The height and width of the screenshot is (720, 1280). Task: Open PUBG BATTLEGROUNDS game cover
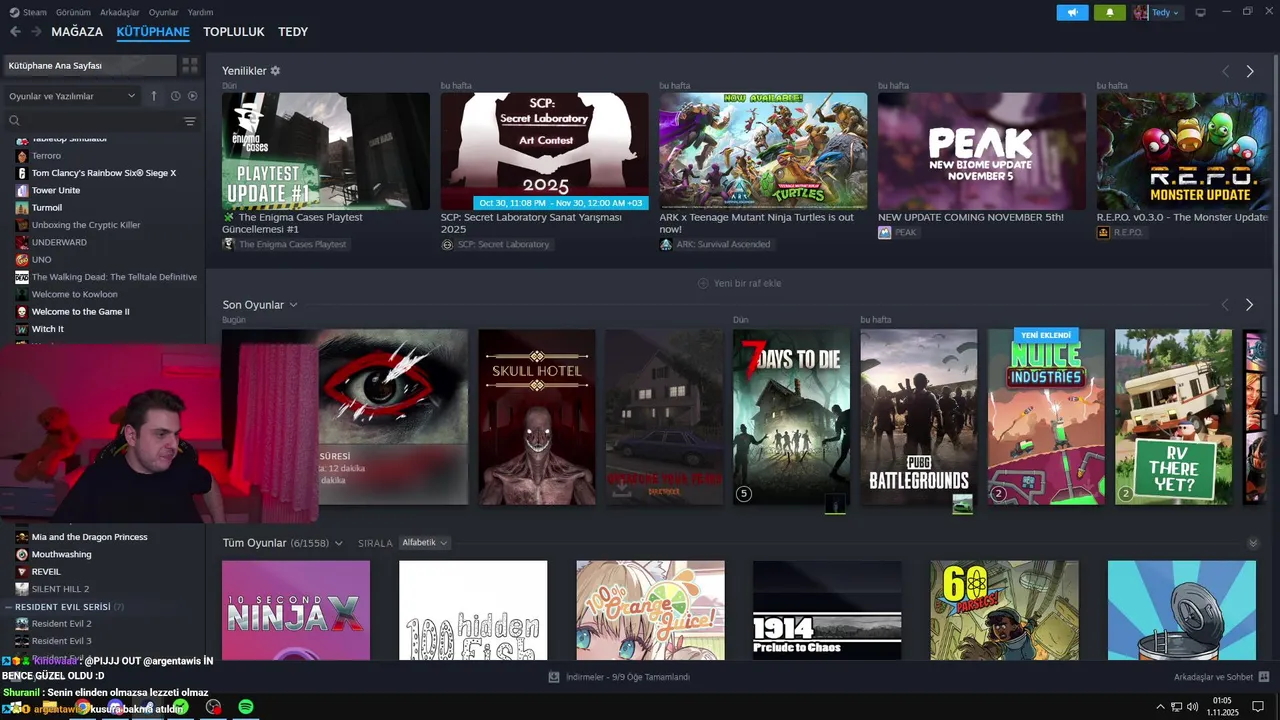click(919, 417)
